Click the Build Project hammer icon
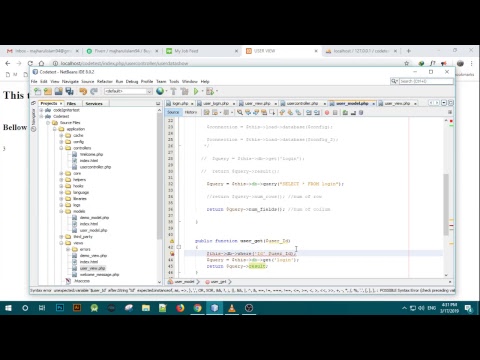480x360 pixels. pyautogui.click(x=173, y=91)
